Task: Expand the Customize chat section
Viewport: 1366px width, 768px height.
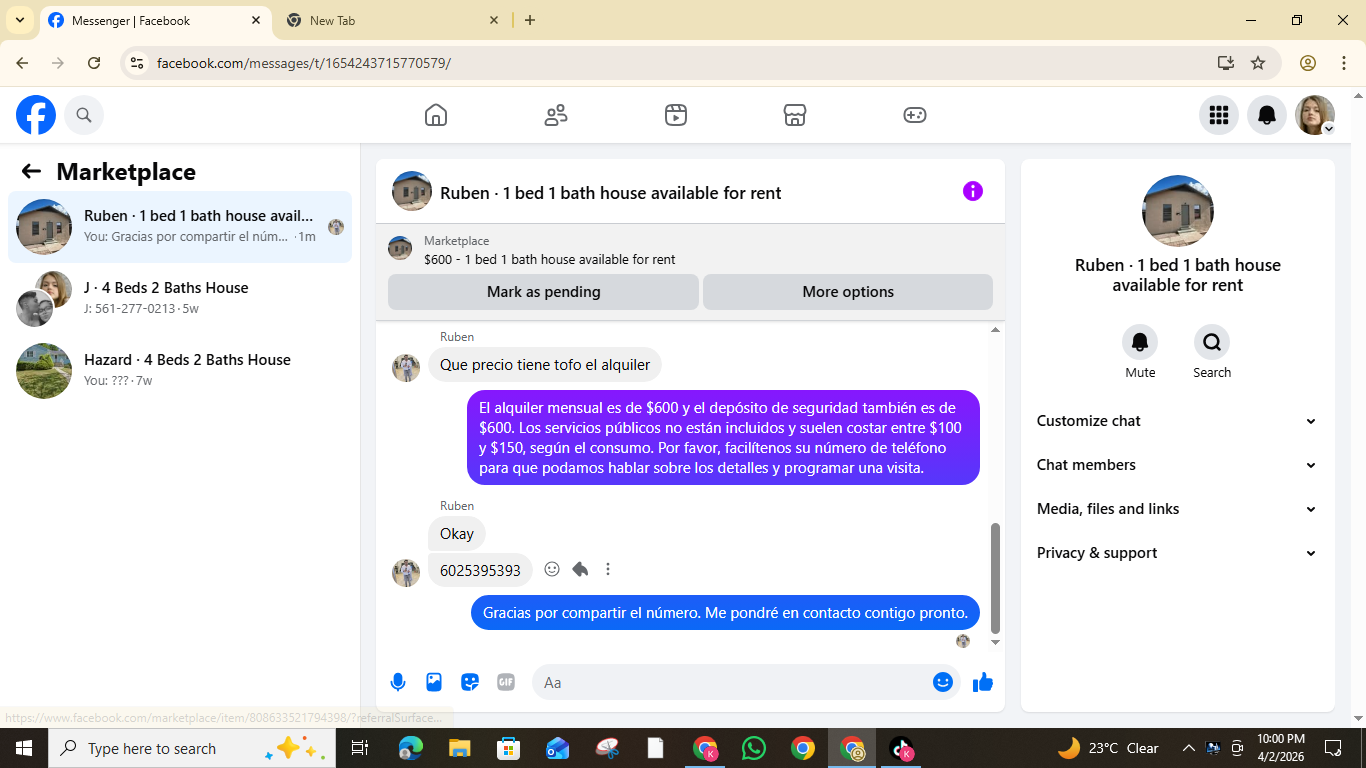Action: click(x=1177, y=421)
